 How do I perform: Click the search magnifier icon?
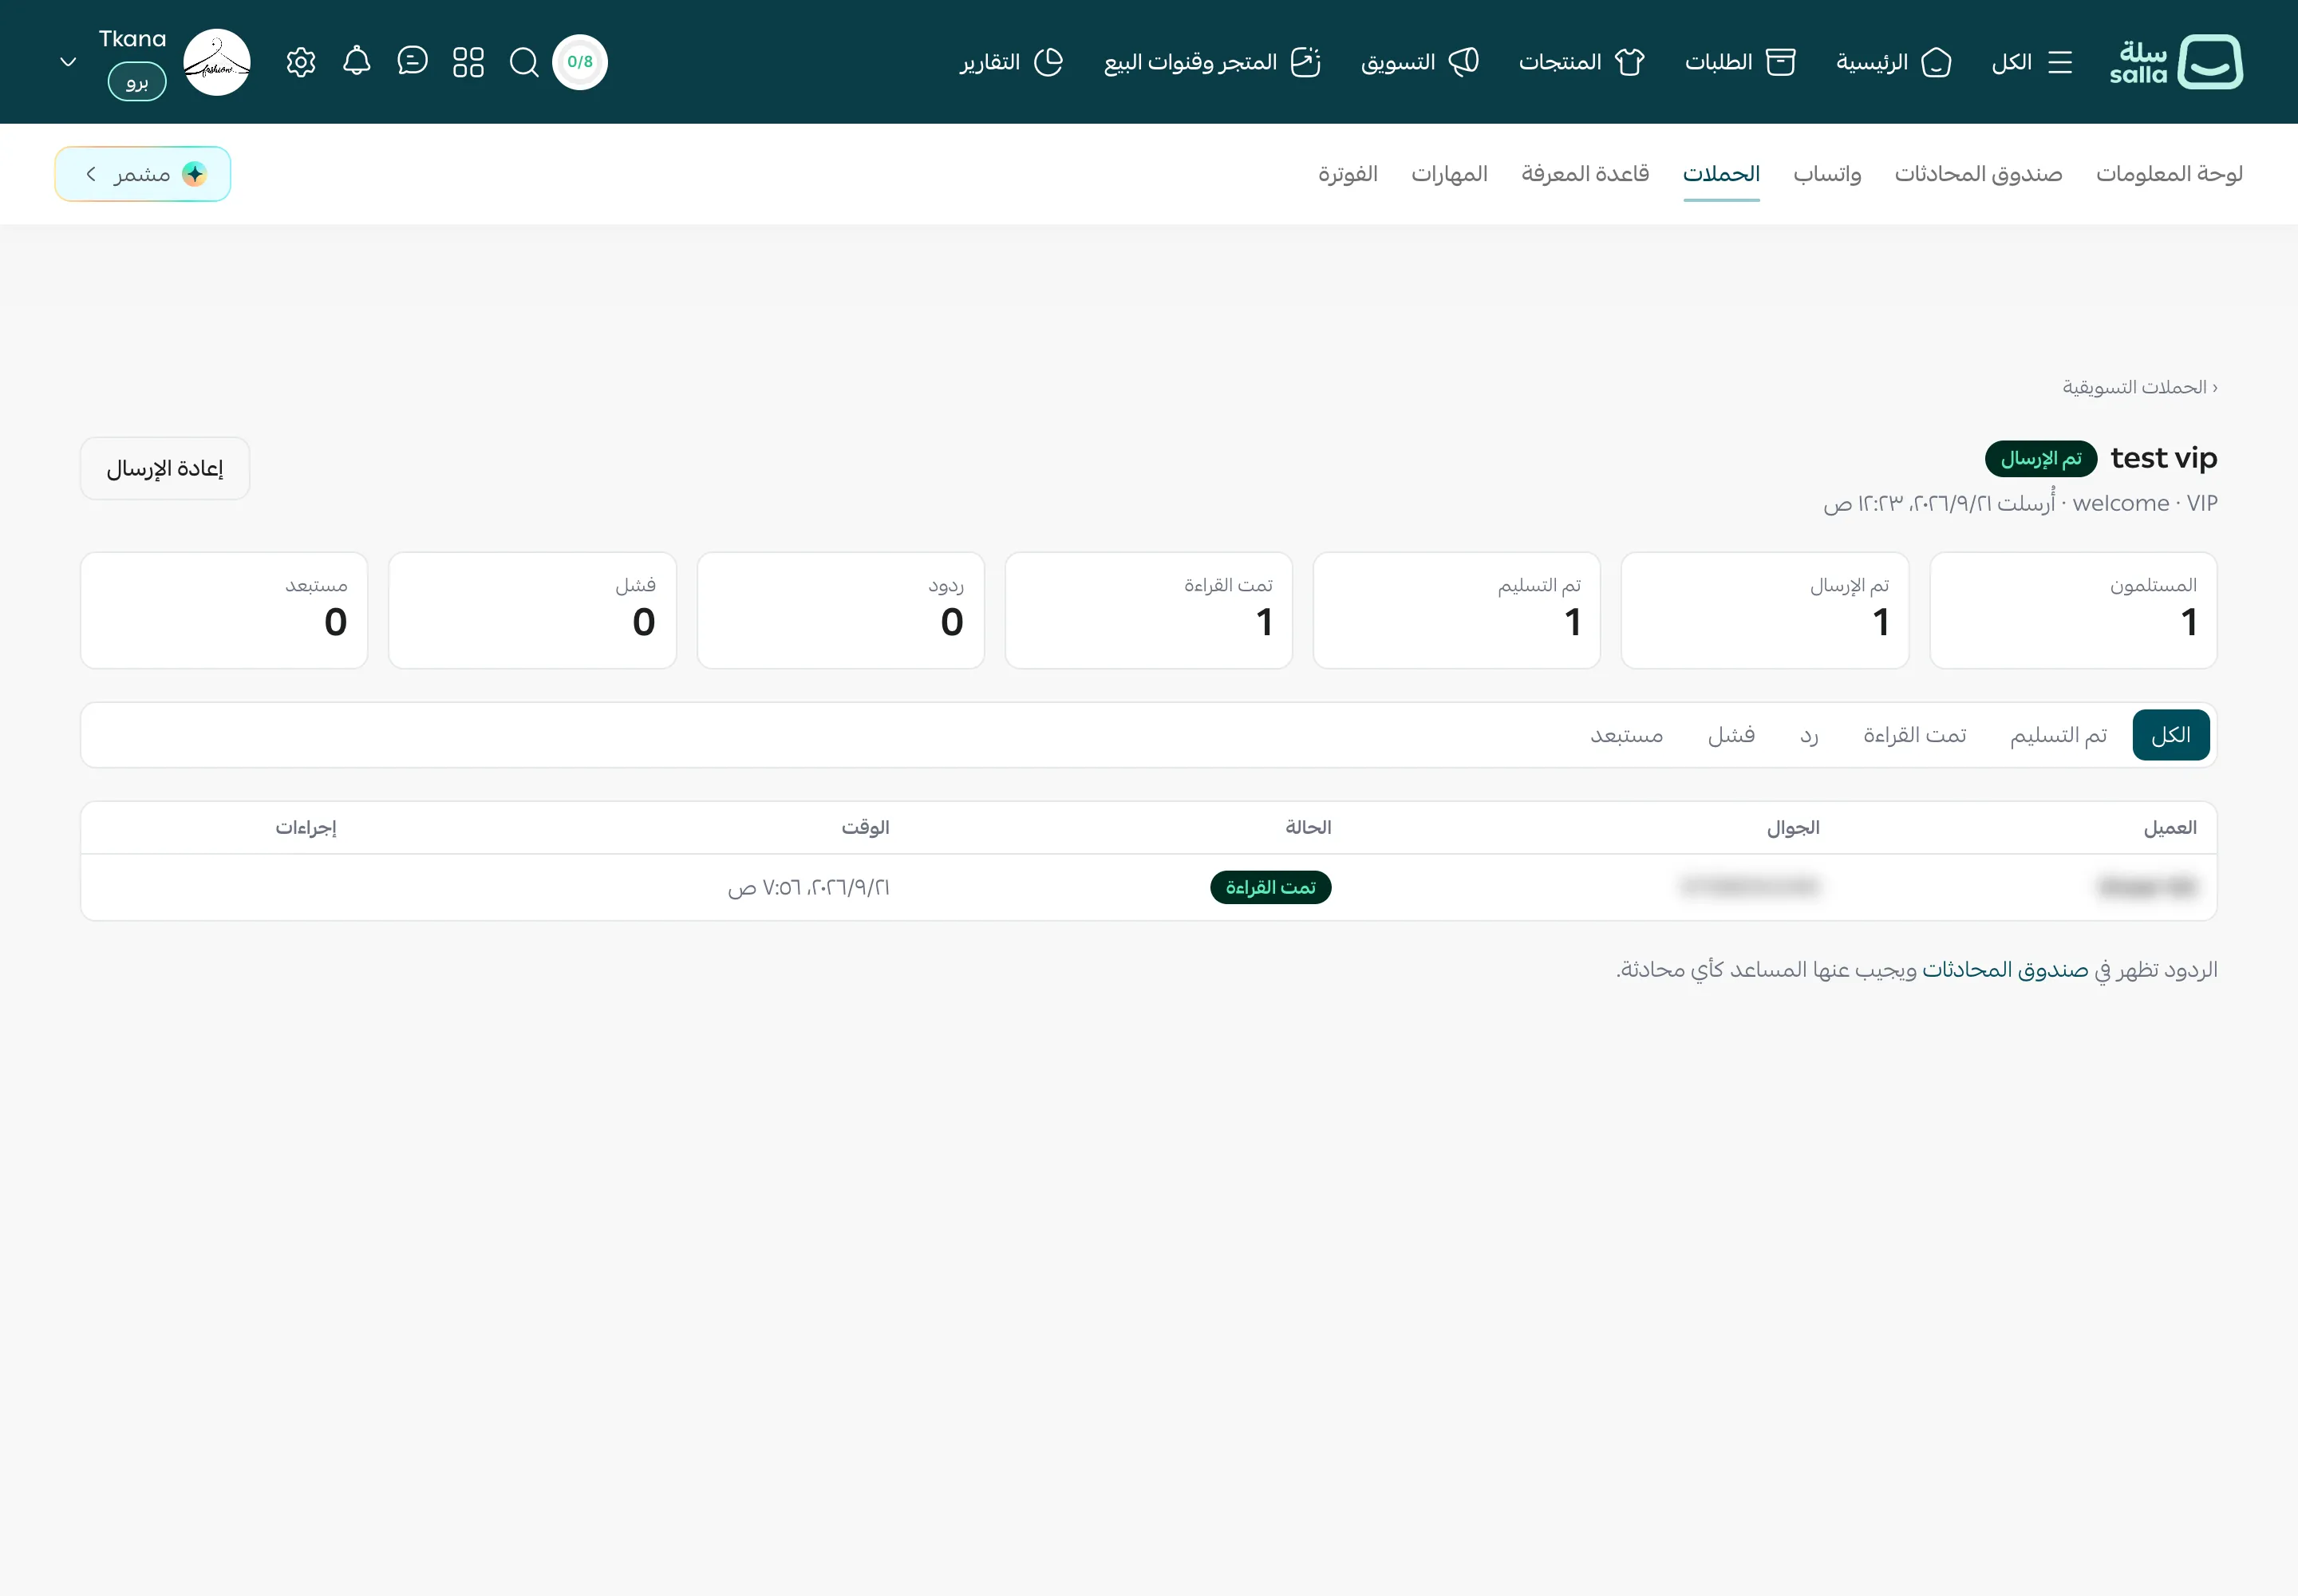pos(524,62)
